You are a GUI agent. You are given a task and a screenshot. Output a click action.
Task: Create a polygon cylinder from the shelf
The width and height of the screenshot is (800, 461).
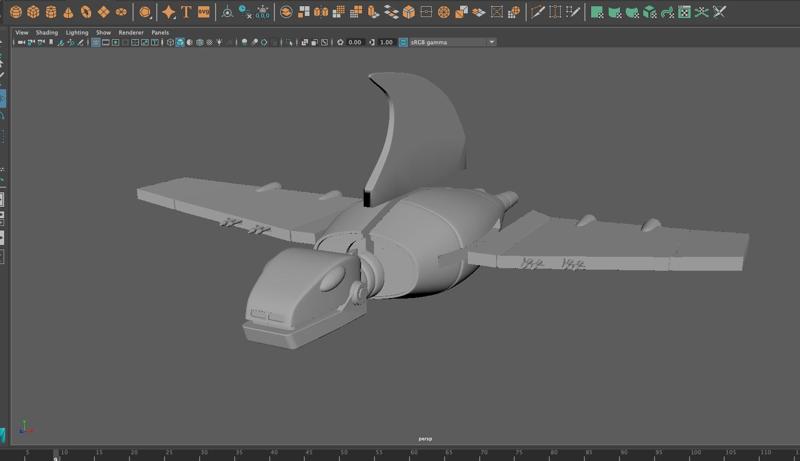(x=51, y=12)
